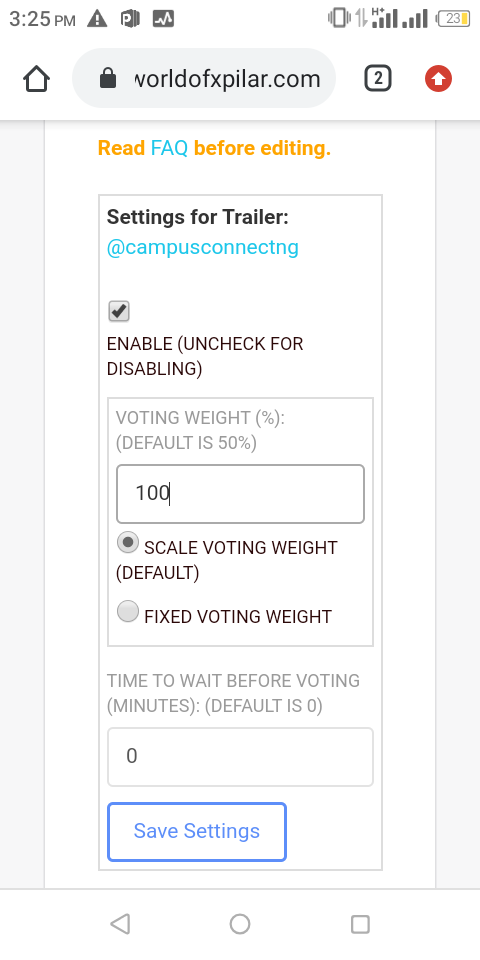
Task: Select Scale Voting Weight radio option
Action: pyautogui.click(x=128, y=542)
